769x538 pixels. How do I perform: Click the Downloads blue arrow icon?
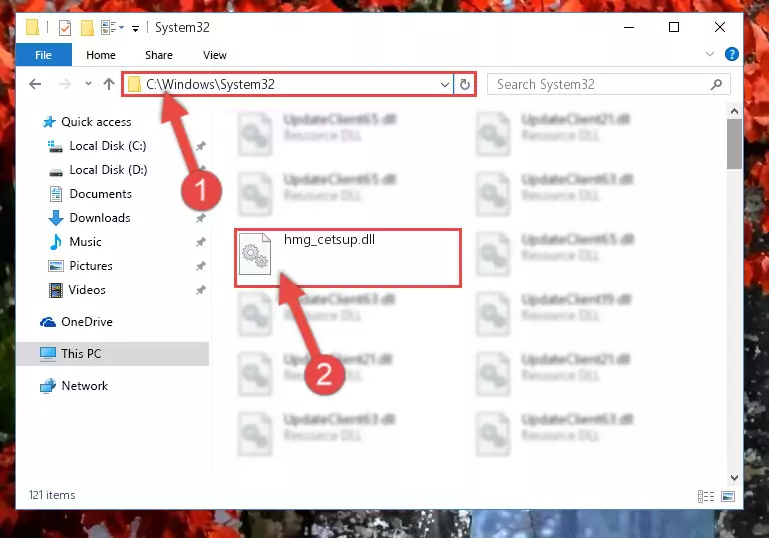point(56,218)
